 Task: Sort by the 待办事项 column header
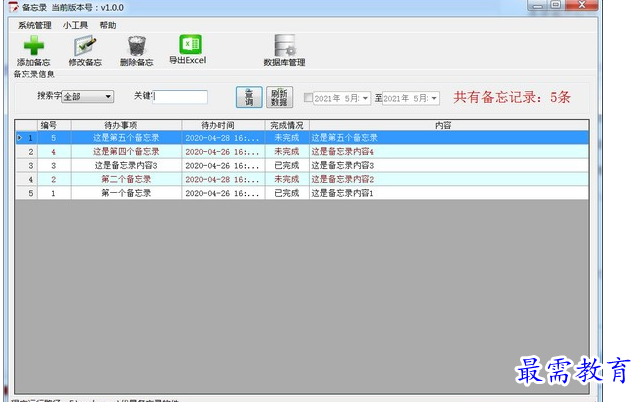(126, 125)
